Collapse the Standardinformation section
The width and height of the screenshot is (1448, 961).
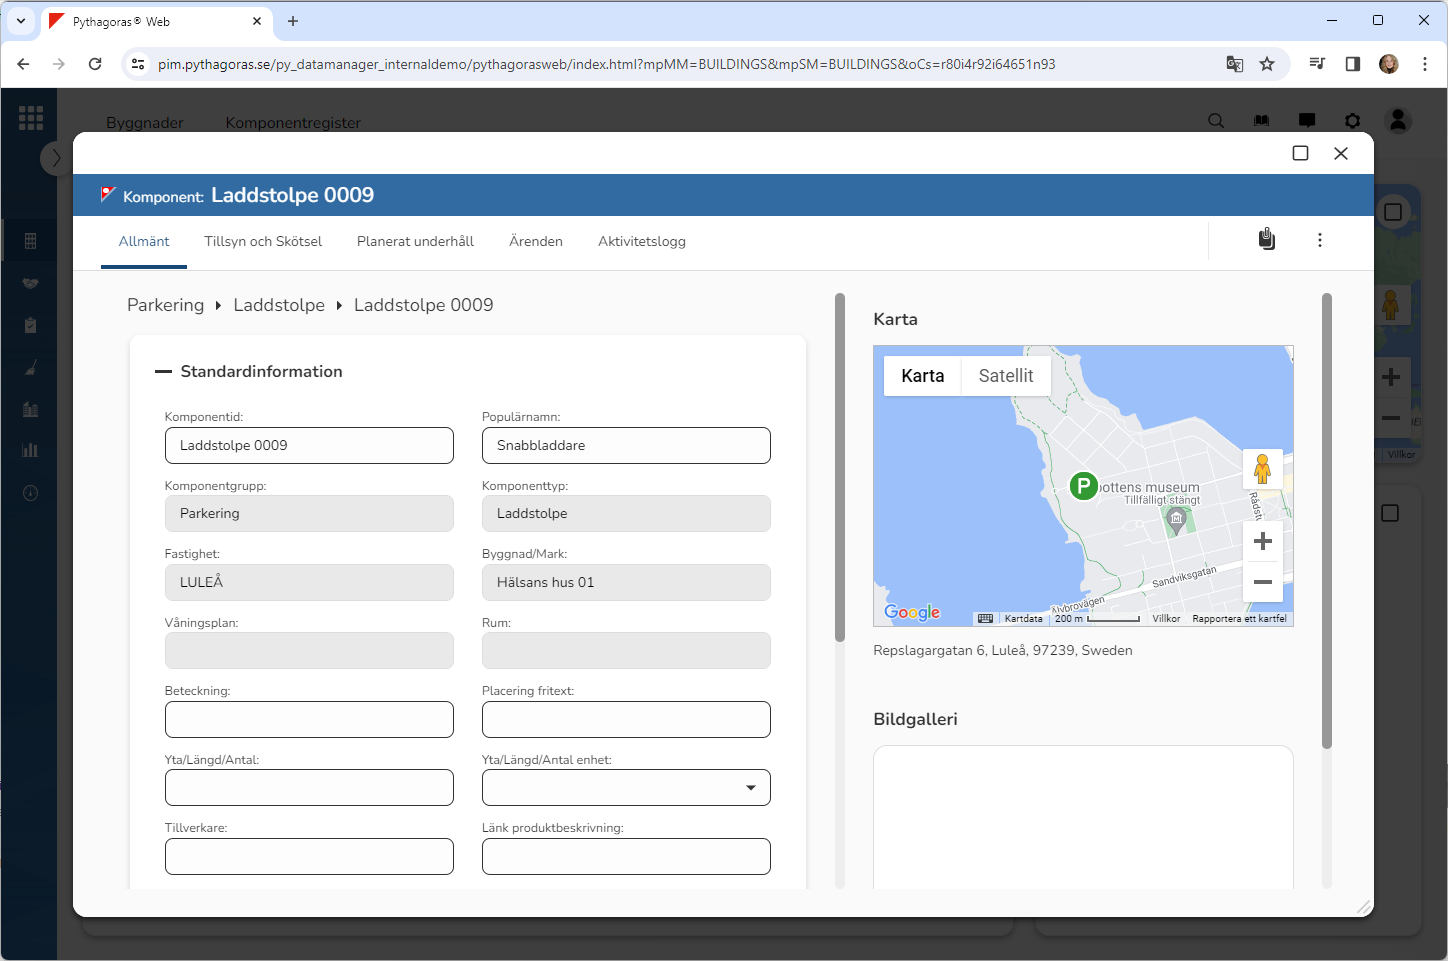tap(164, 372)
